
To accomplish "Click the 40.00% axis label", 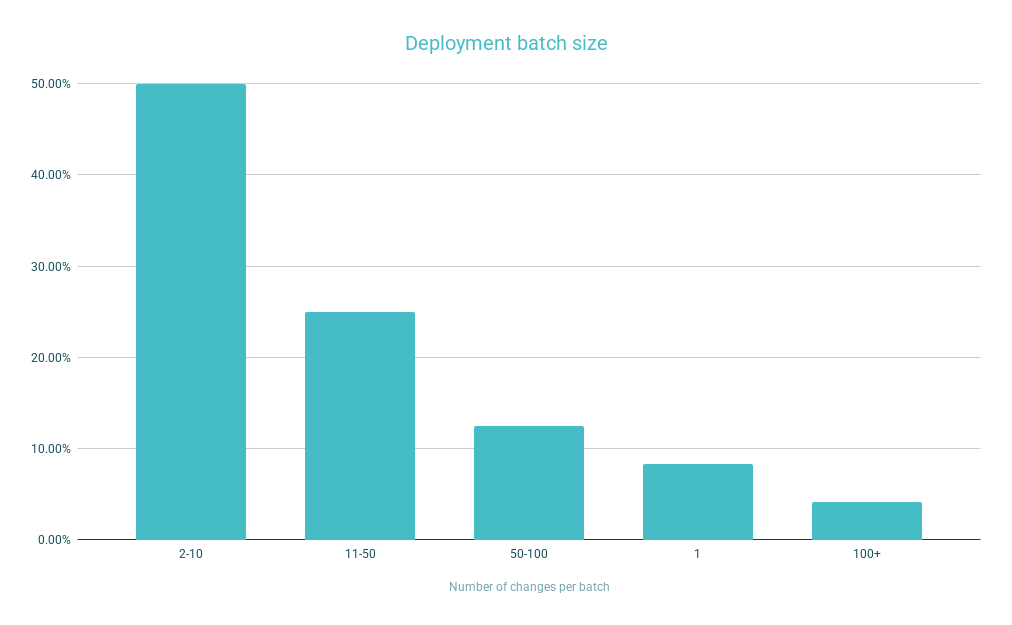I will pyautogui.click(x=51, y=175).
